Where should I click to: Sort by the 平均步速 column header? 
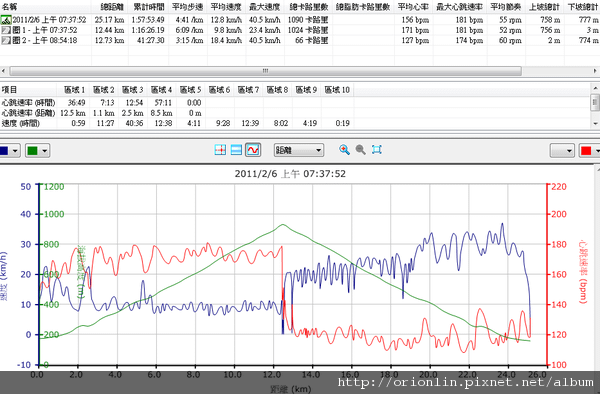(188, 7)
